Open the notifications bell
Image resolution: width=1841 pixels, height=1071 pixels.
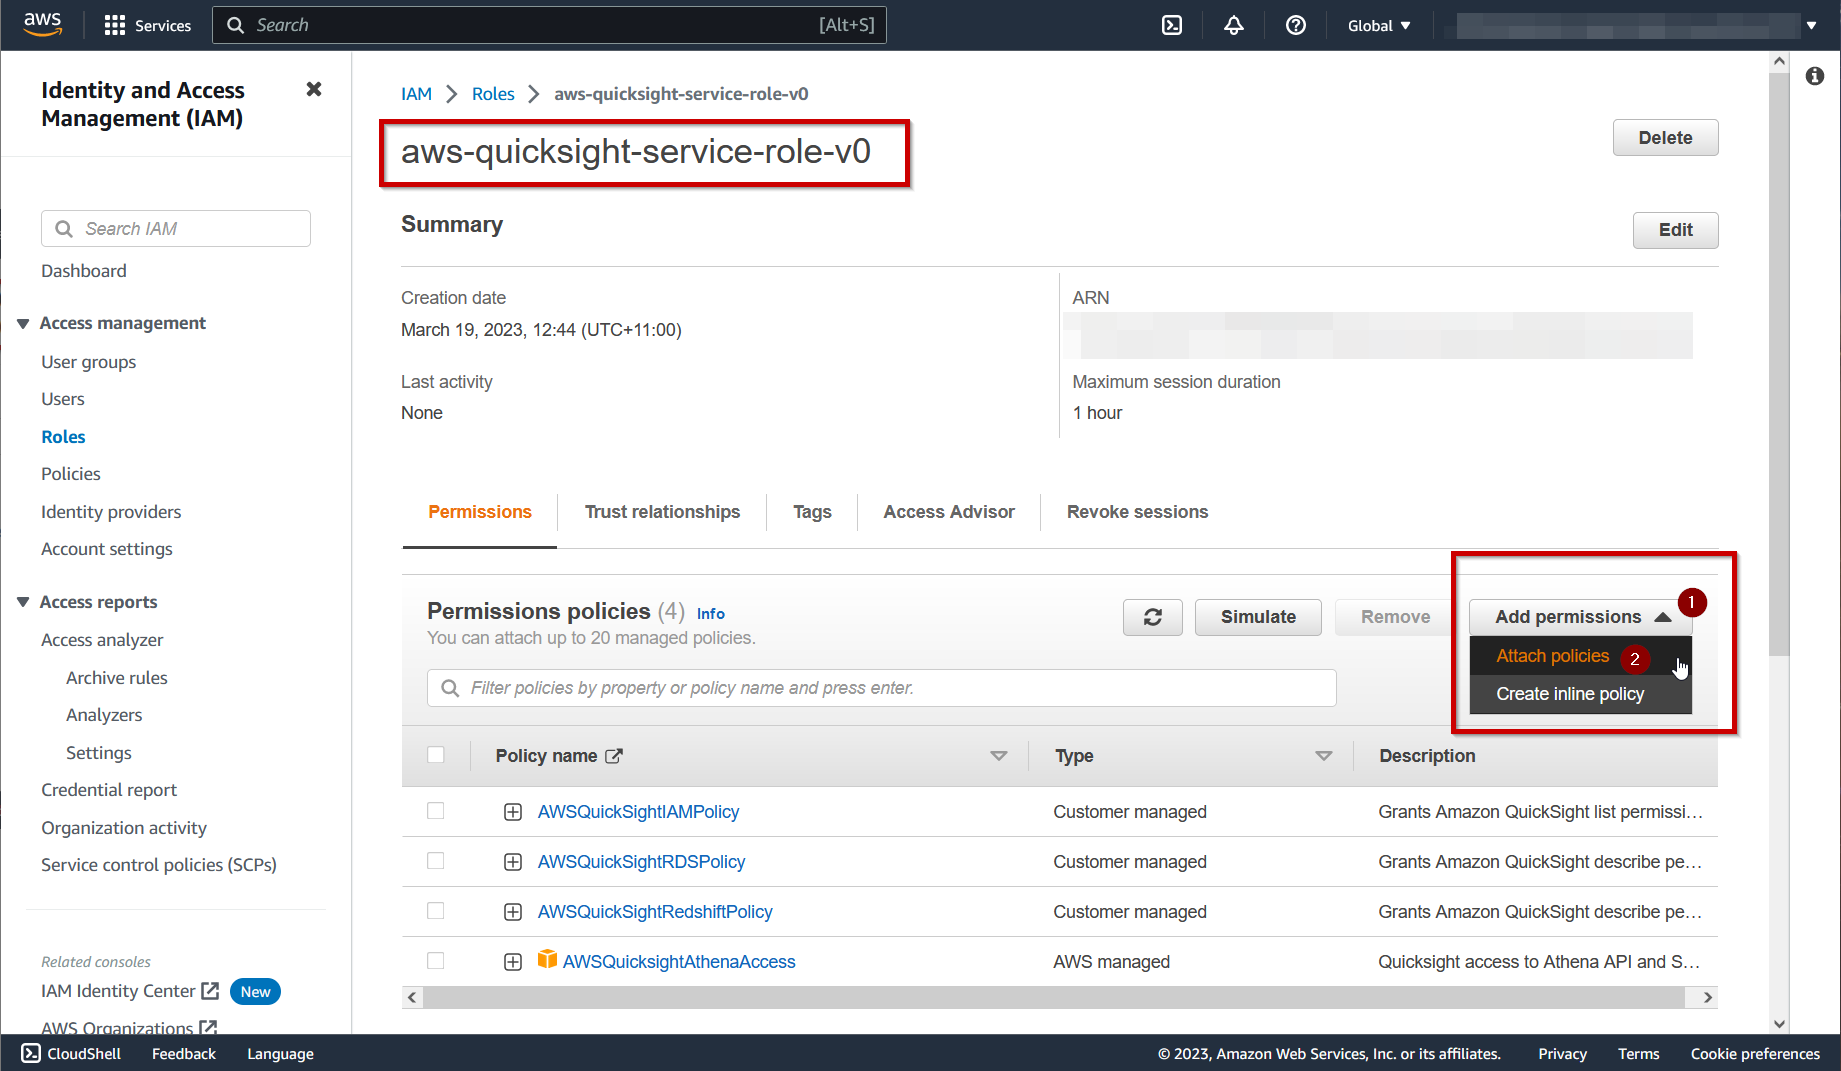coord(1234,25)
